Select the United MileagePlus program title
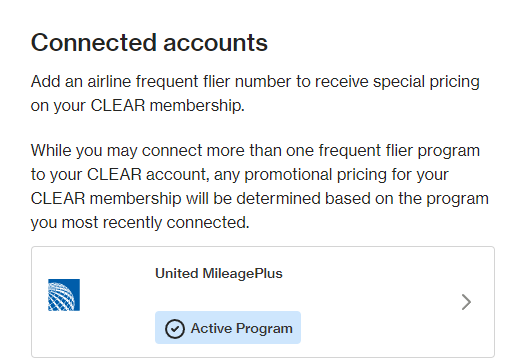The image size is (521, 363). tap(219, 273)
